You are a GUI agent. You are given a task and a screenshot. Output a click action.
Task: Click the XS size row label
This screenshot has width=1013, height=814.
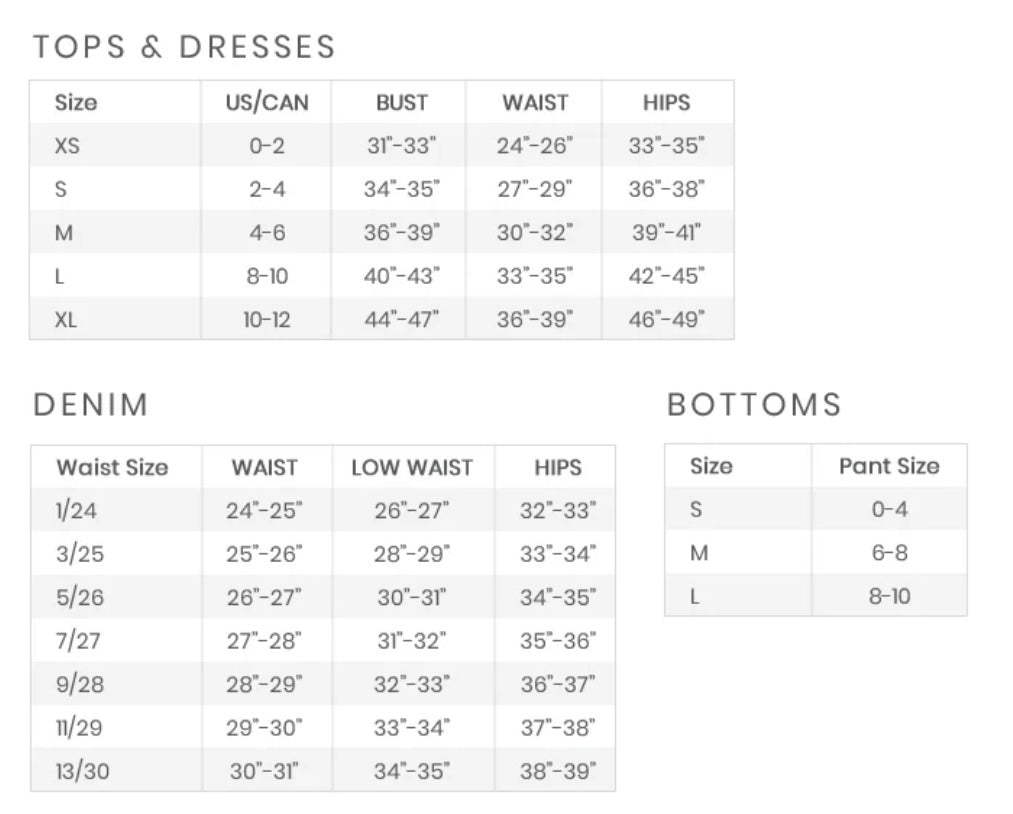(x=67, y=146)
